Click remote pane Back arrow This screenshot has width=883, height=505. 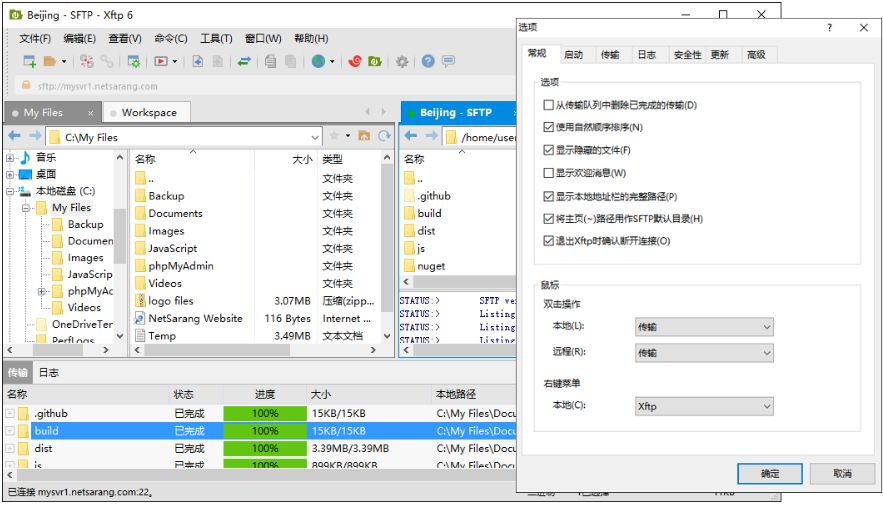(411, 136)
